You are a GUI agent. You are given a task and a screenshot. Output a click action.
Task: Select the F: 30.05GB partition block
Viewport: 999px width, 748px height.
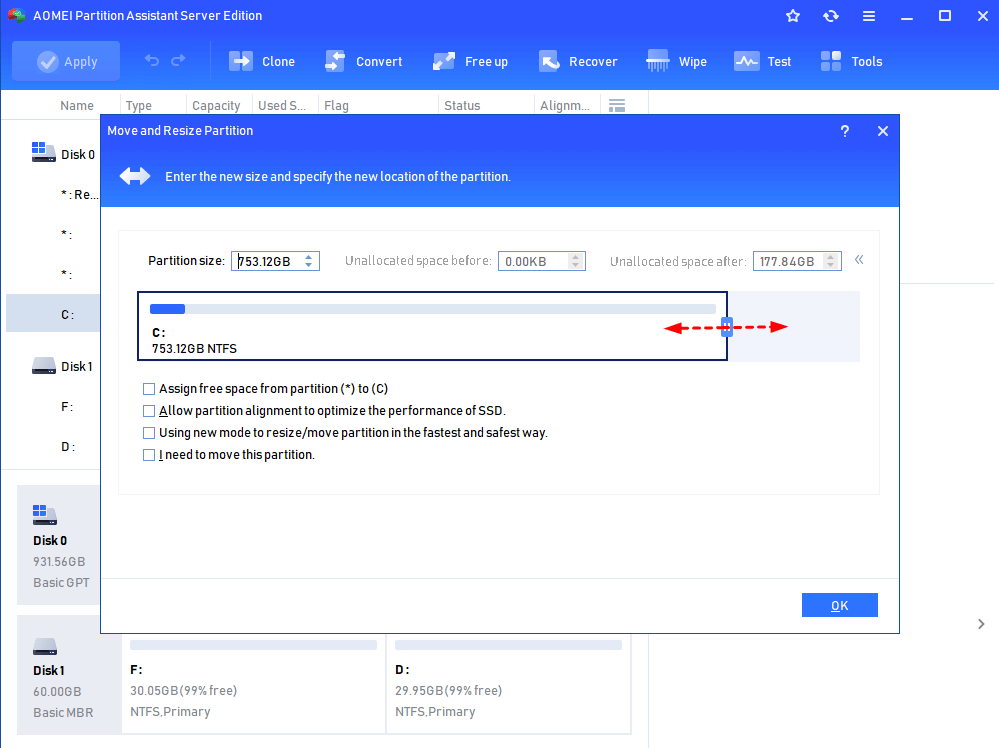coord(254,685)
